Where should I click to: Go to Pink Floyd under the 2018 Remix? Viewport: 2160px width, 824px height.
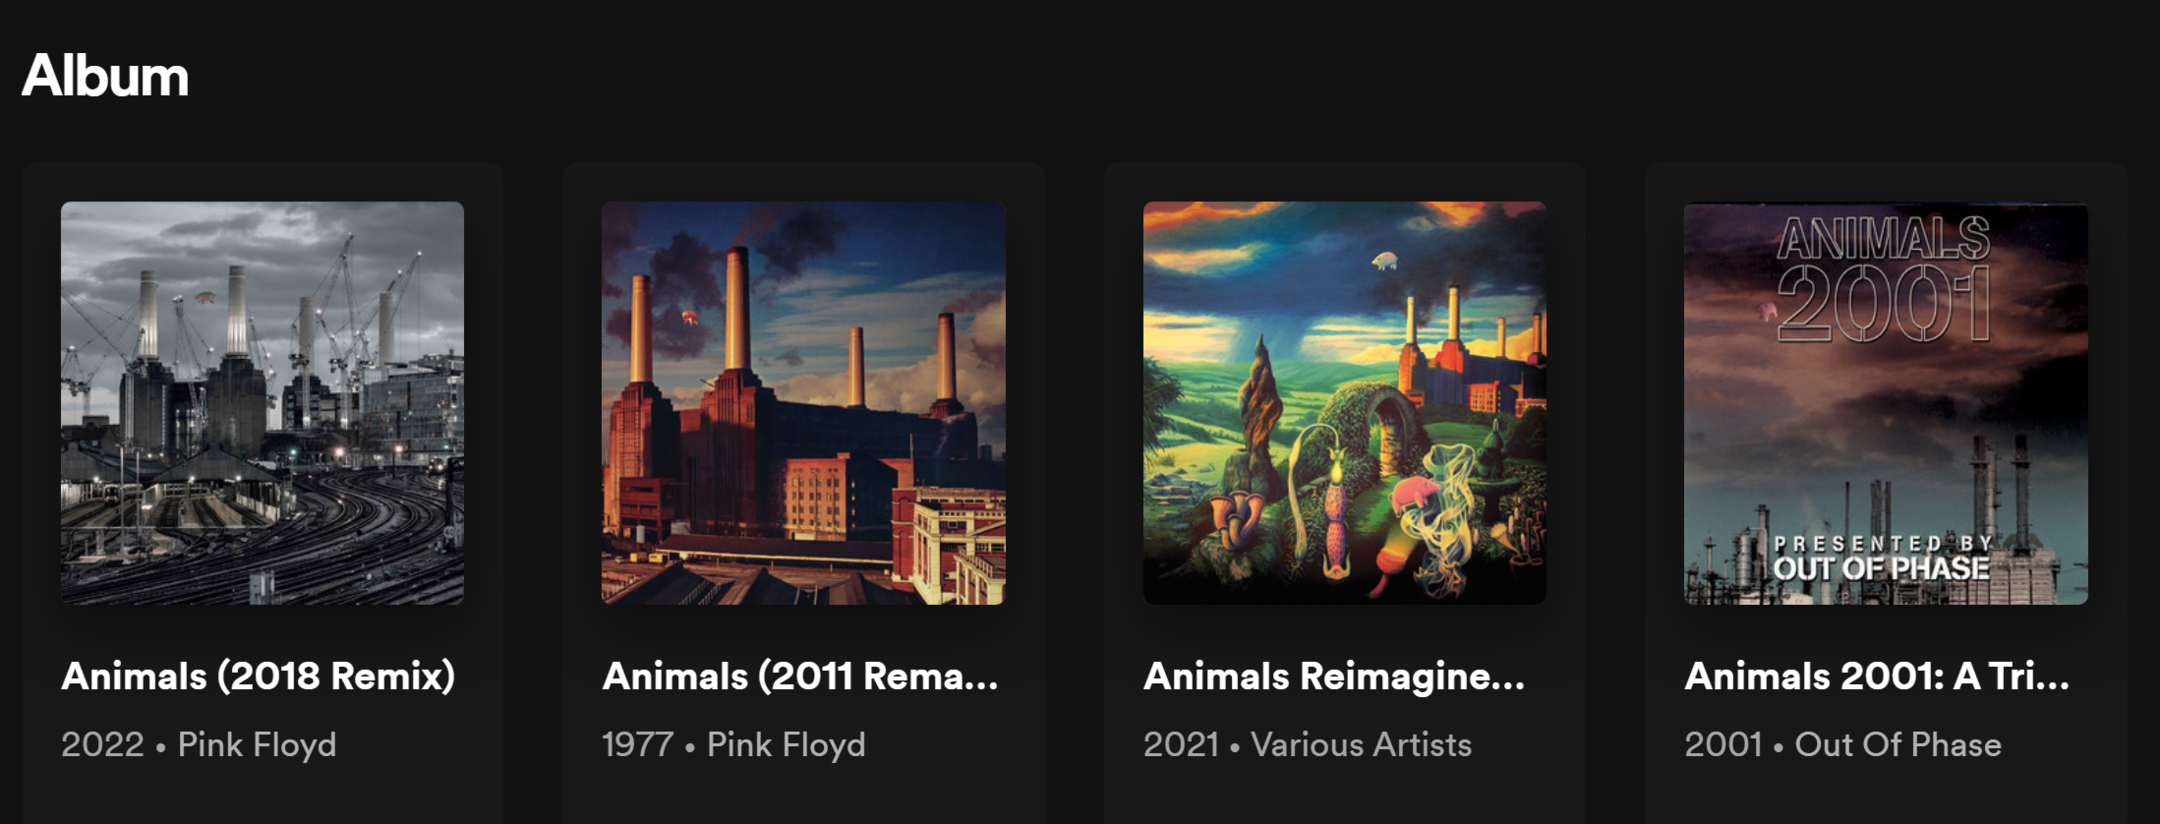click(x=257, y=745)
